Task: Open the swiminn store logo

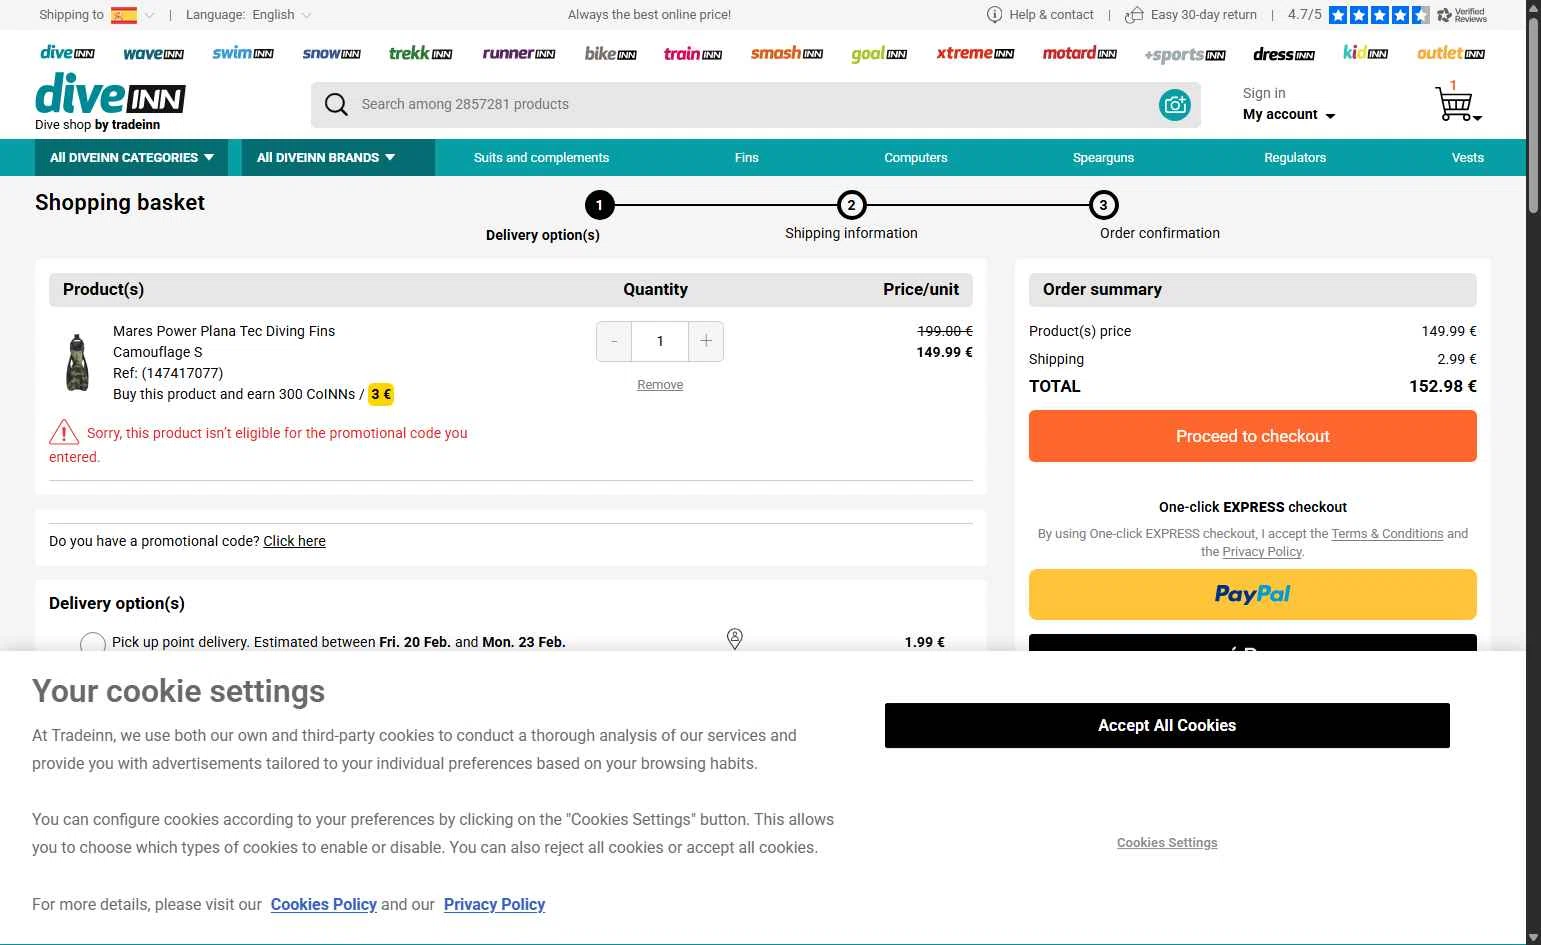Action: [x=243, y=53]
